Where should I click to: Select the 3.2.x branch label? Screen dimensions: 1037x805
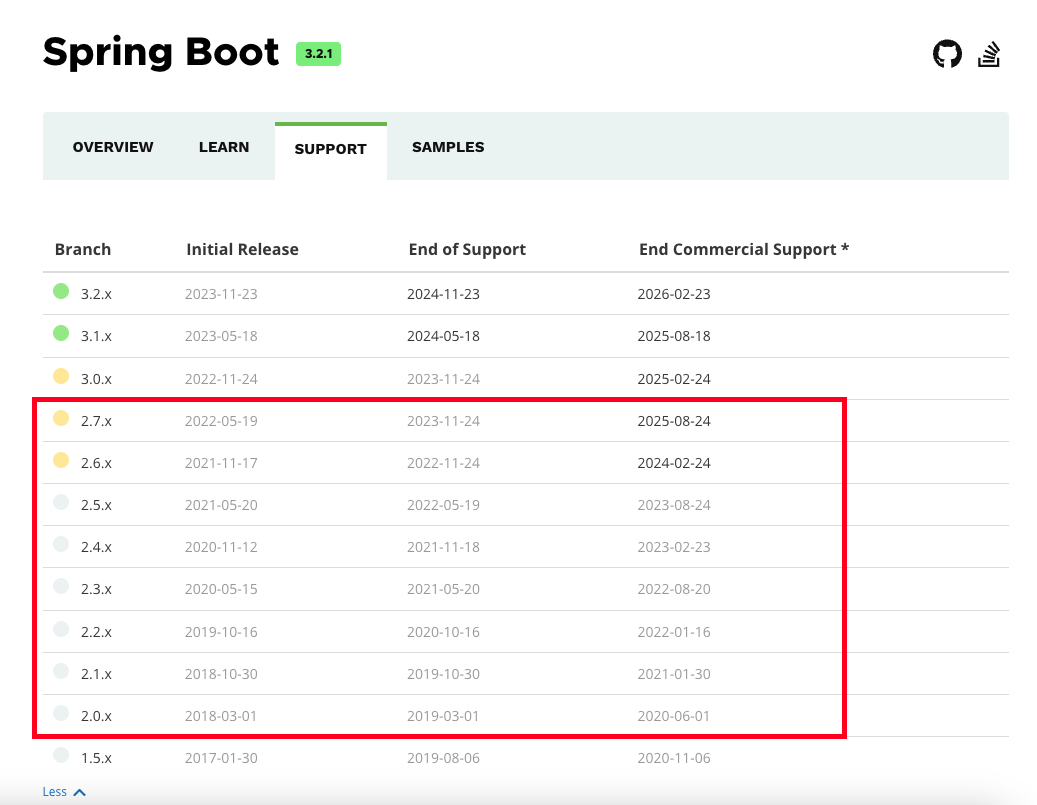[x=97, y=294]
